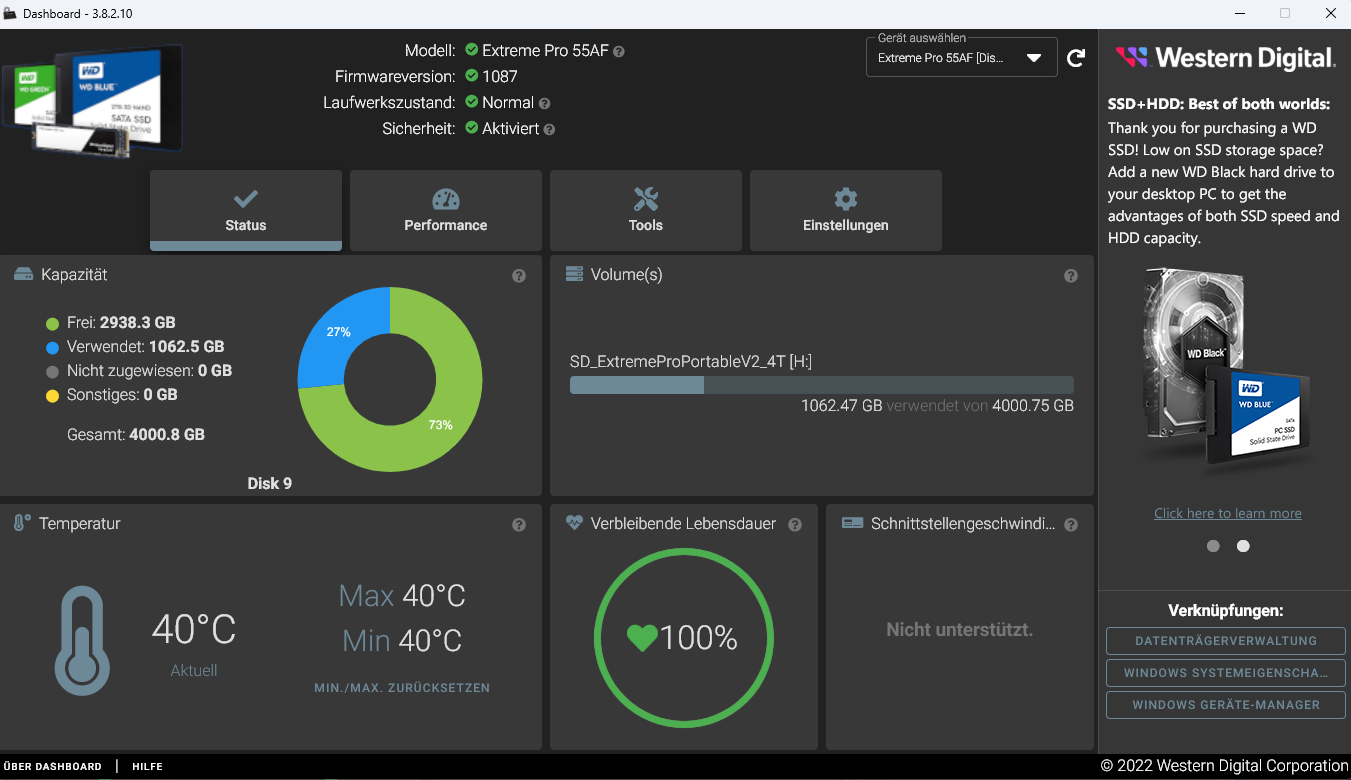
Task: Click the Kapazität panel help icon
Action: point(519,276)
